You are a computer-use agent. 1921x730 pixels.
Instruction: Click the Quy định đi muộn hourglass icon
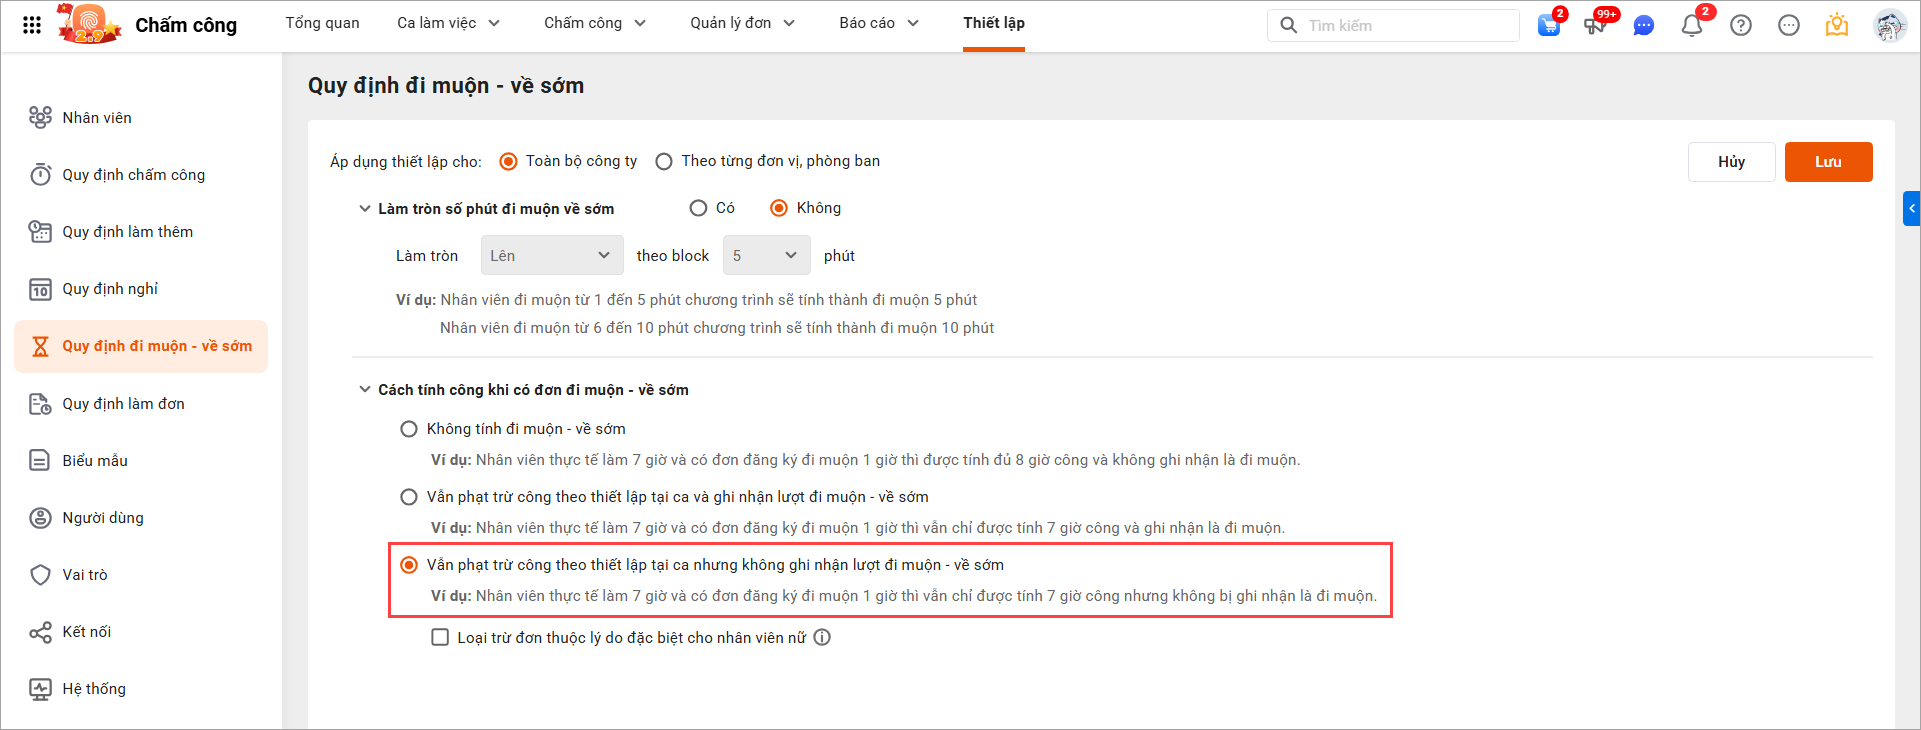(40, 346)
